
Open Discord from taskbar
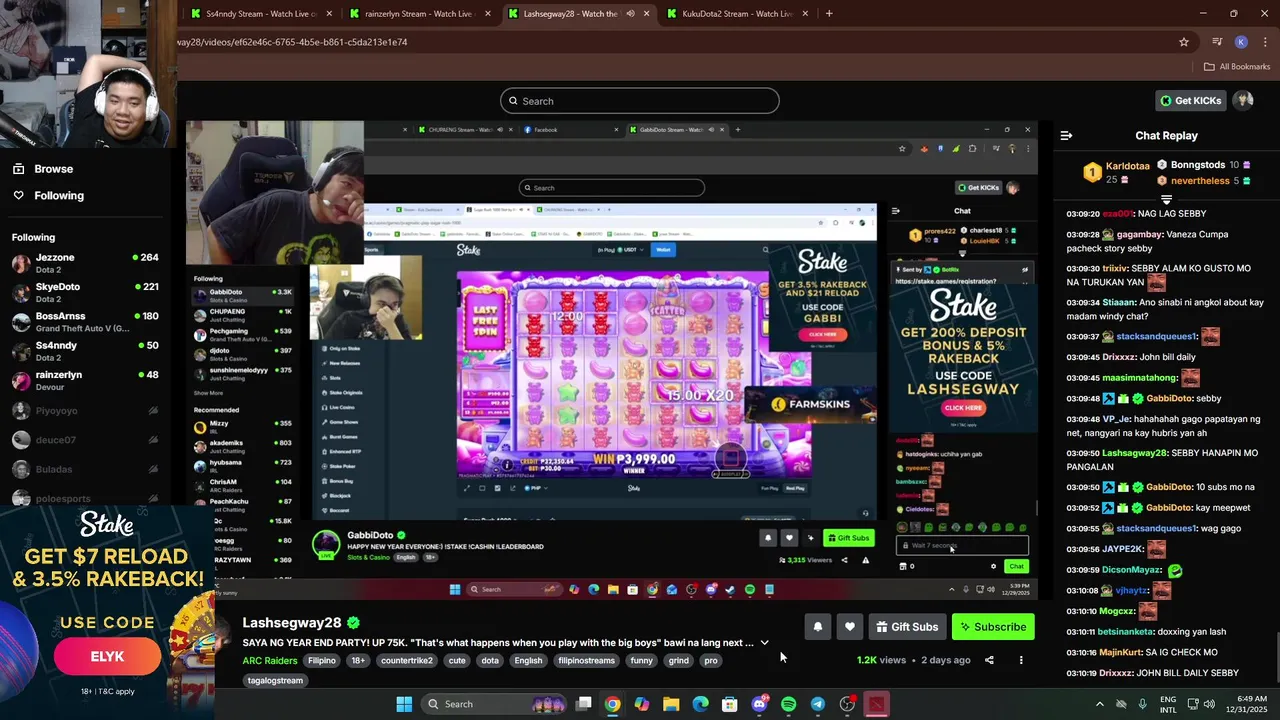[x=759, y=704]
